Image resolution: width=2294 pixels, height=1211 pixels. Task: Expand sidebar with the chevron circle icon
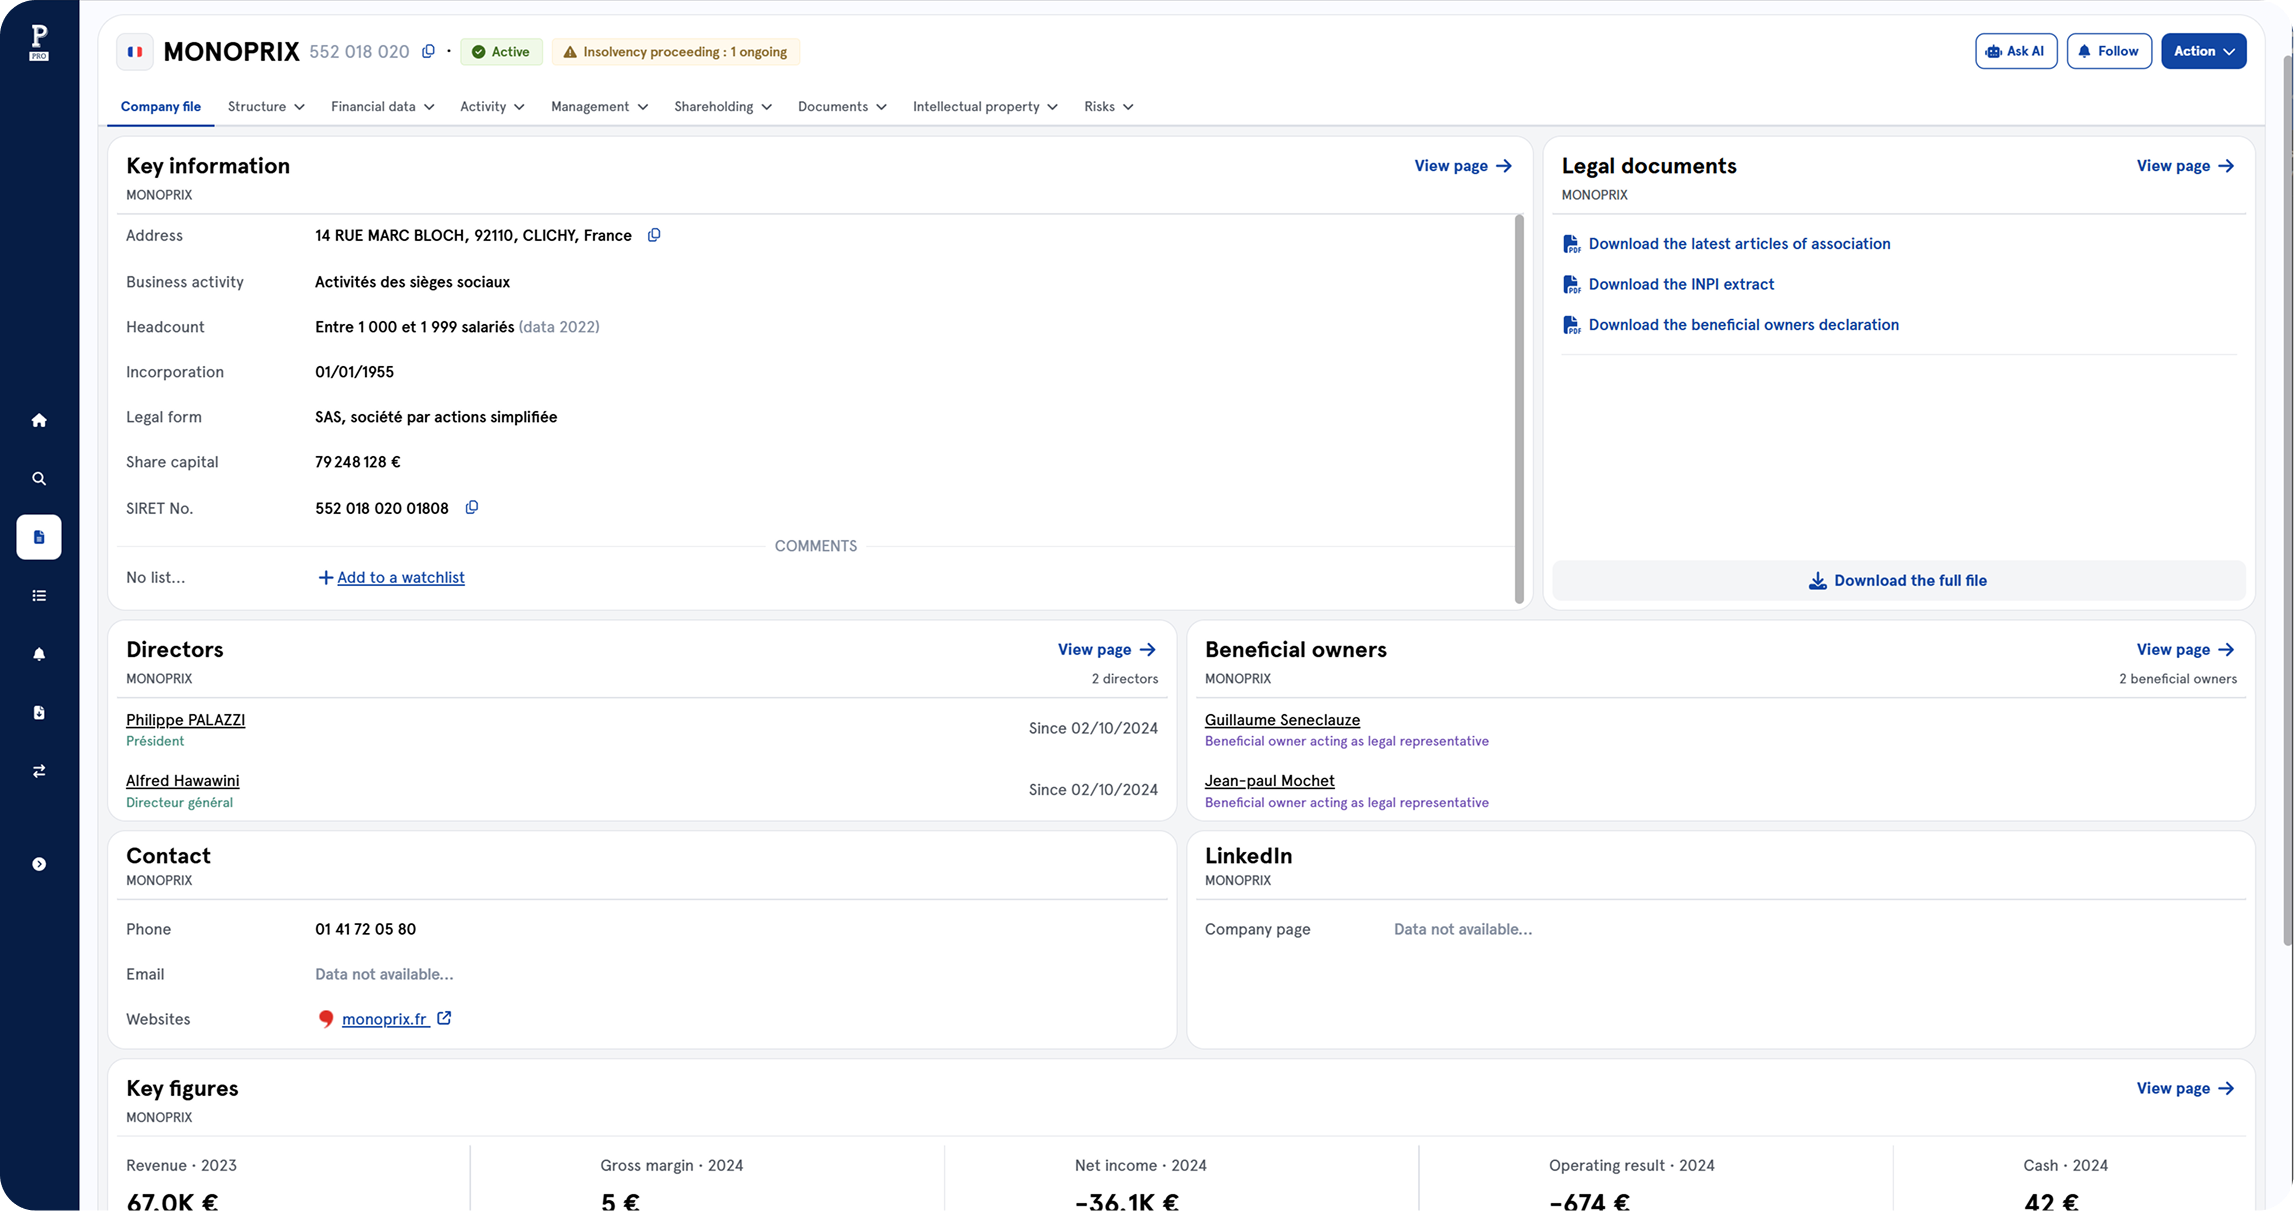pyautogui.click(x=39, y=864)
